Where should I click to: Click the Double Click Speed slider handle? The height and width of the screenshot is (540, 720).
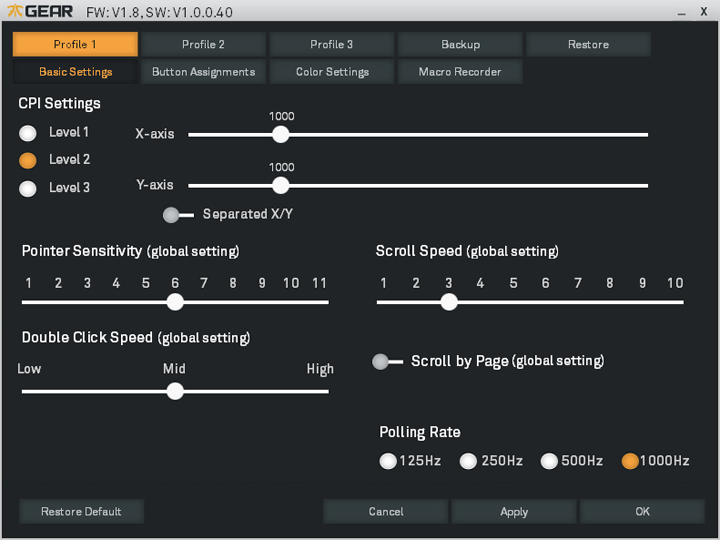coord(175,391)
